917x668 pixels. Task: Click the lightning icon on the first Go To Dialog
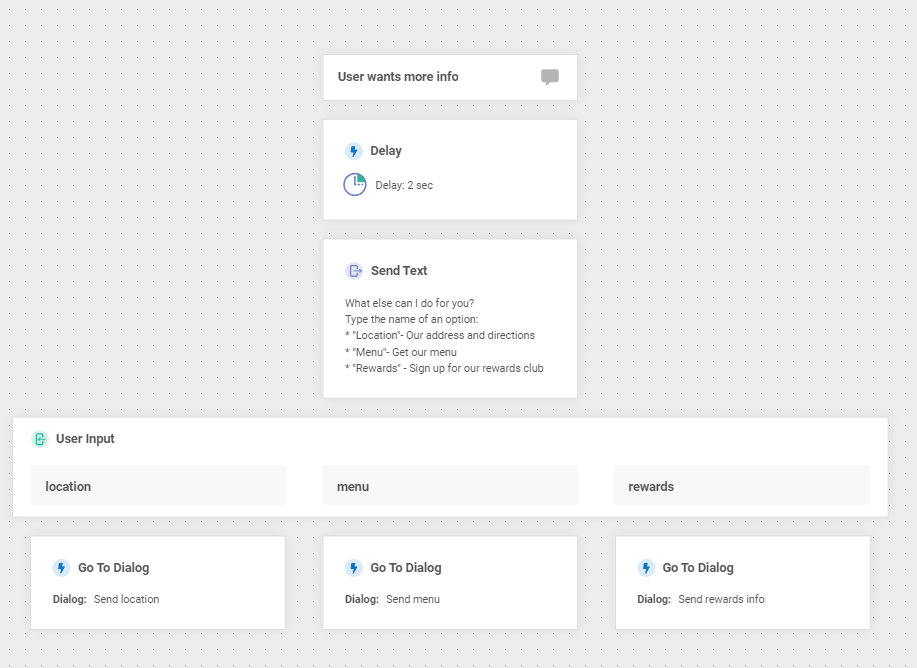click(x=61, y=567)
